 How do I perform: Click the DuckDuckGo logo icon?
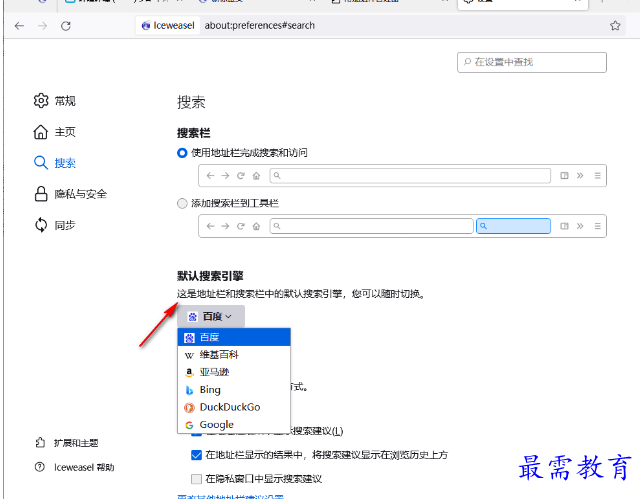tap(189, 408)
